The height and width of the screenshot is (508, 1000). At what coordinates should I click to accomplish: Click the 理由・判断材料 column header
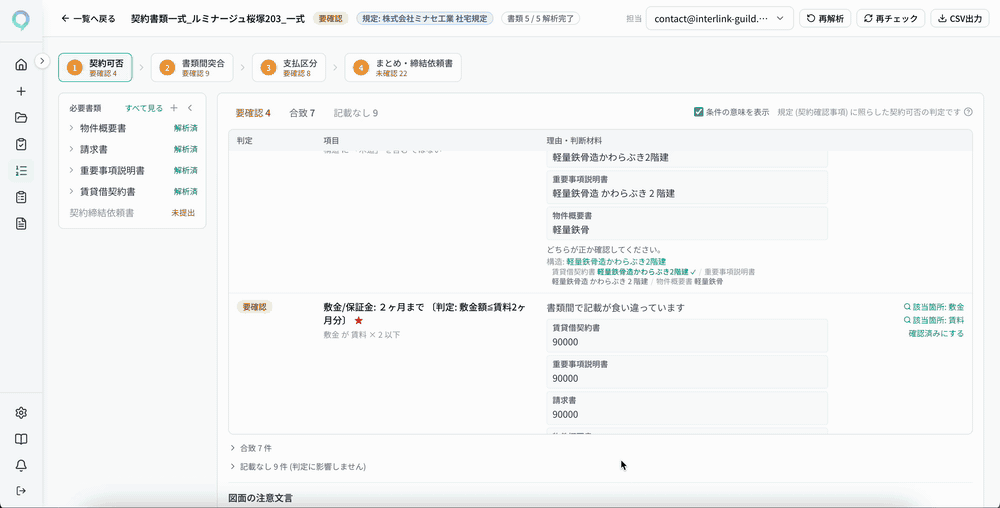coord(573,140)
